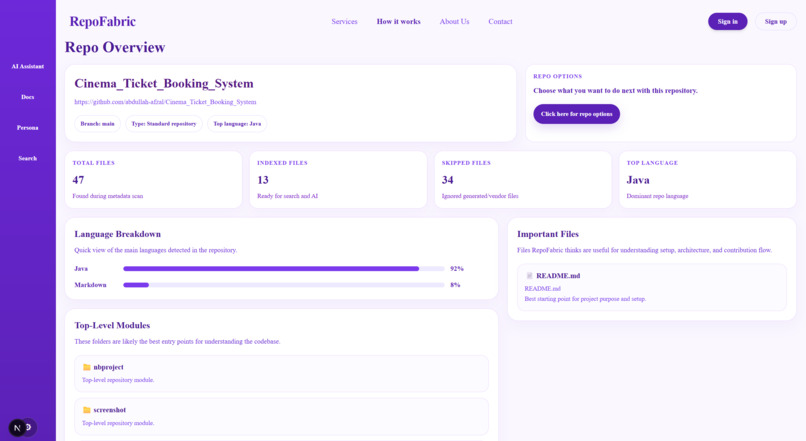
Task: Open the Contact page link
Action: click(500, 22)
